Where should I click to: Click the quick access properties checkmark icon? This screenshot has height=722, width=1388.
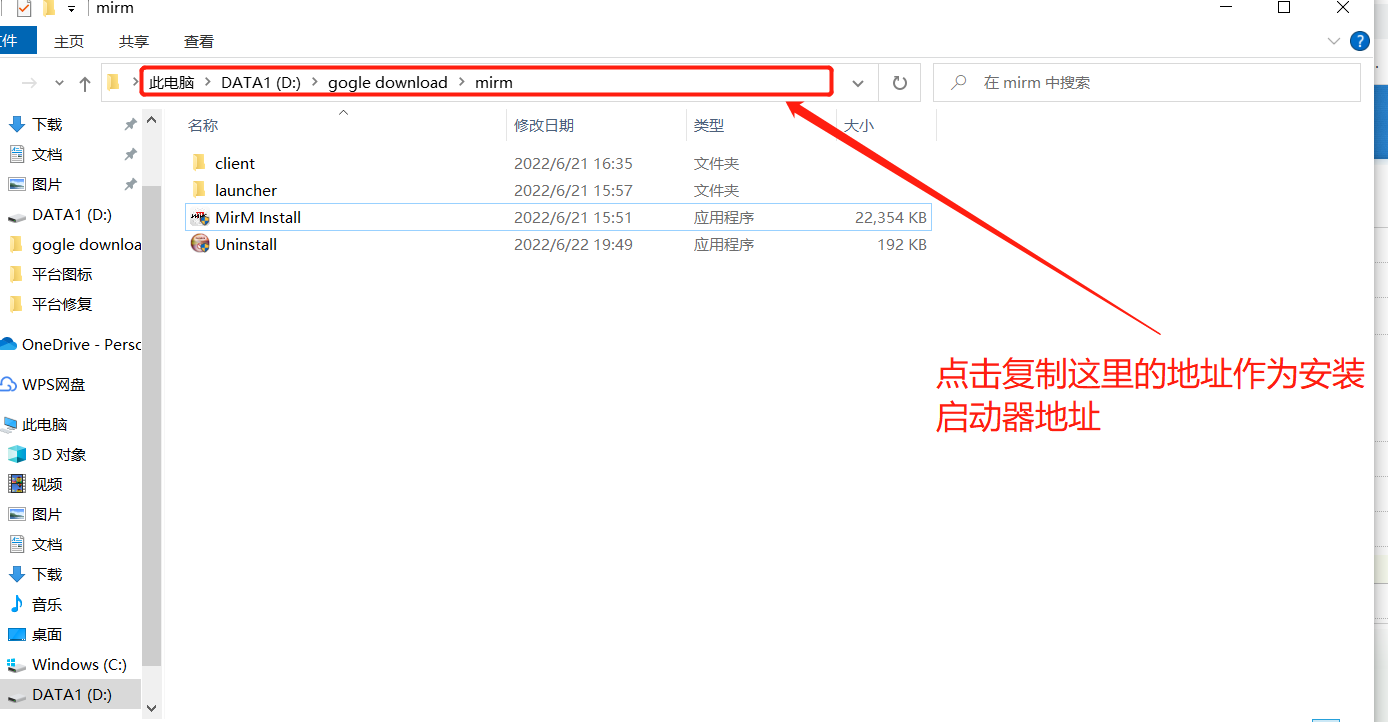pyautogui.click(x=24, y=8)
